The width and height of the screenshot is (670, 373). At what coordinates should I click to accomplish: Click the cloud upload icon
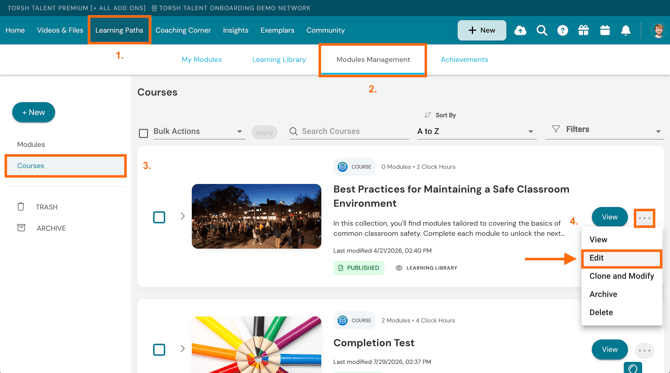(x=520, y=30)
